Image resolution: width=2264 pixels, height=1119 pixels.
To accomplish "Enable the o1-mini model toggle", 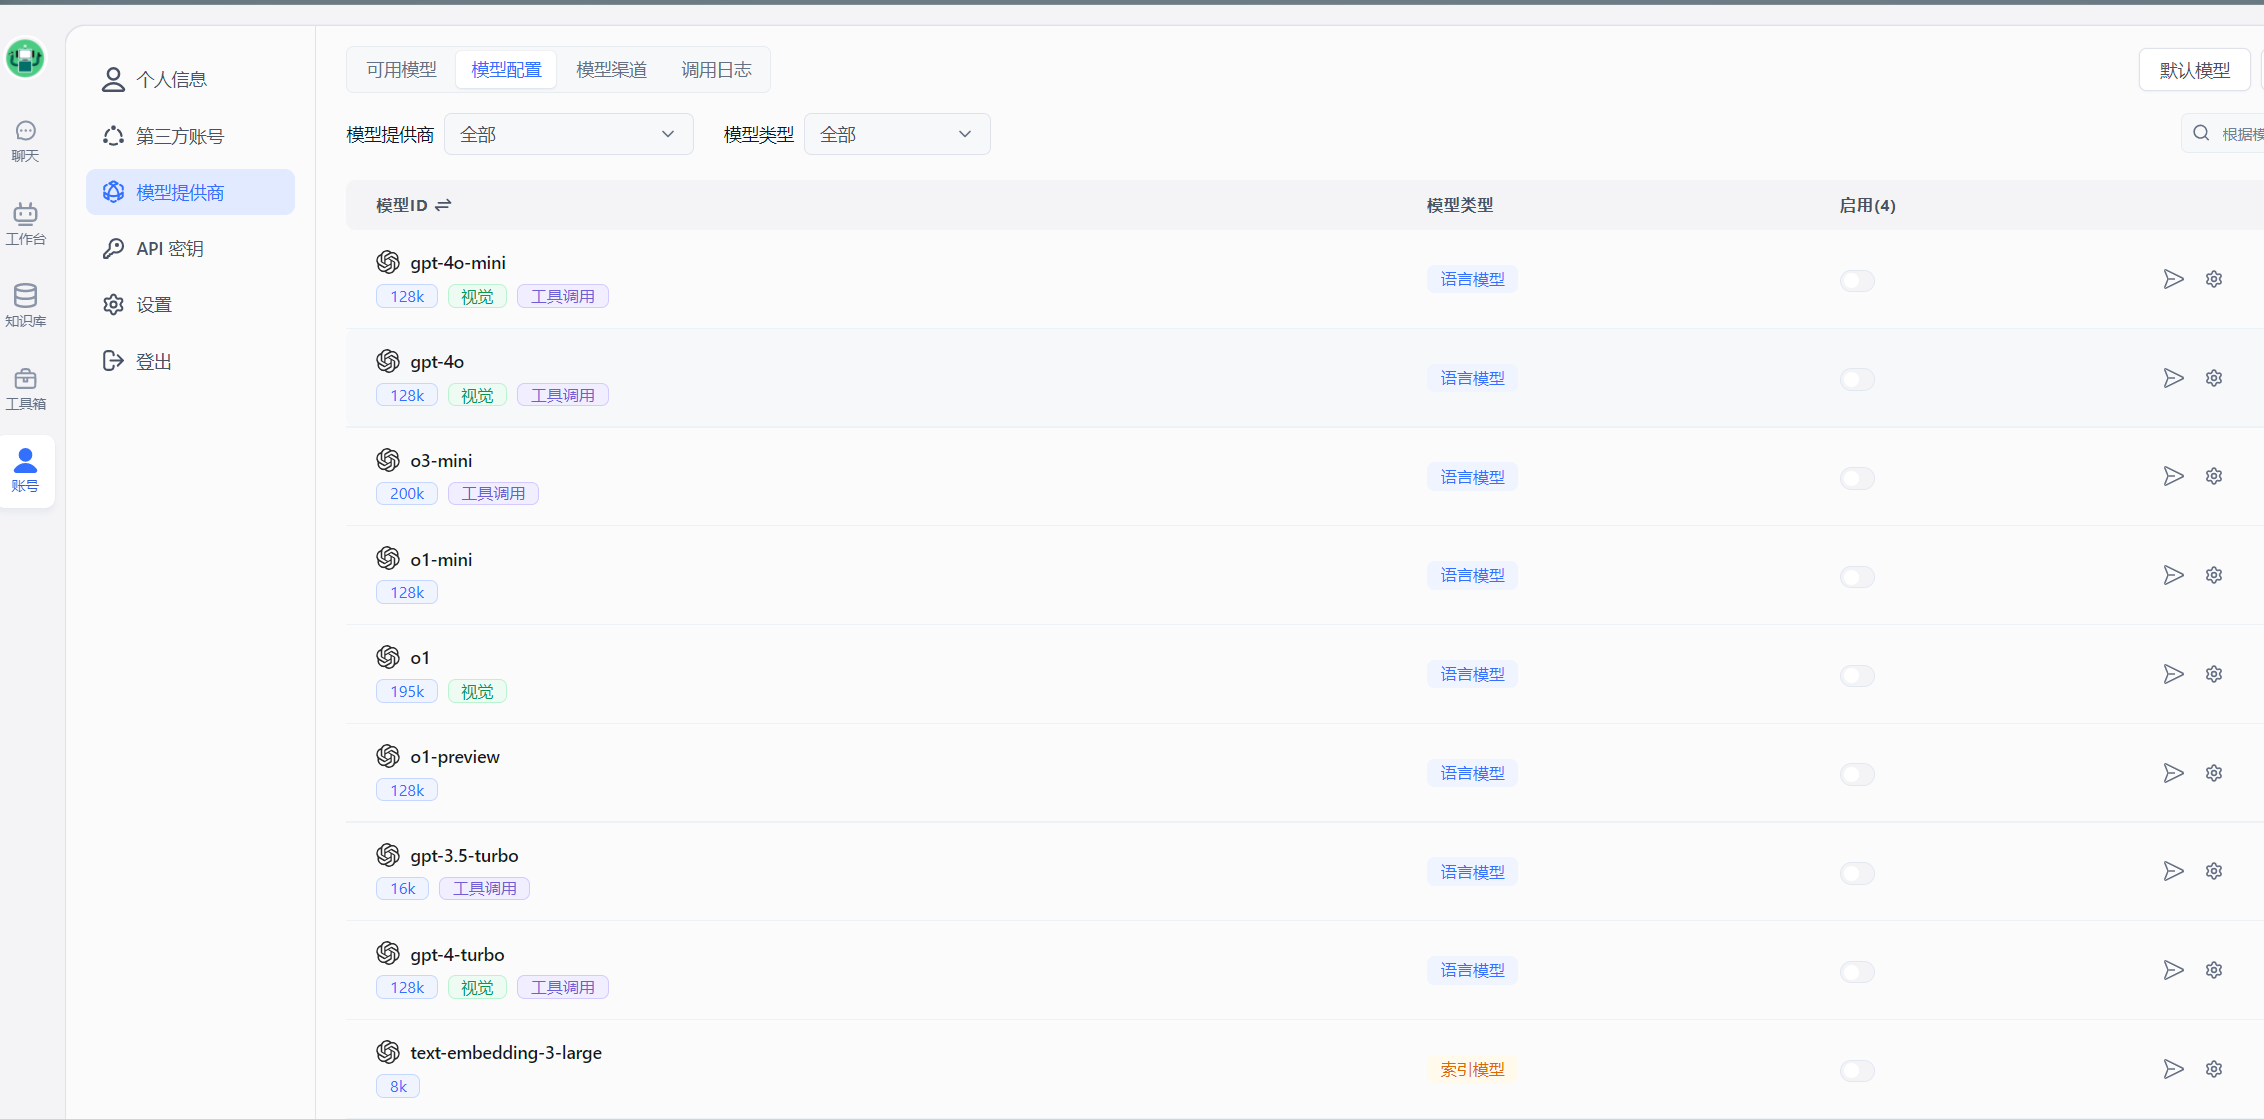I will coord(1857,577).
